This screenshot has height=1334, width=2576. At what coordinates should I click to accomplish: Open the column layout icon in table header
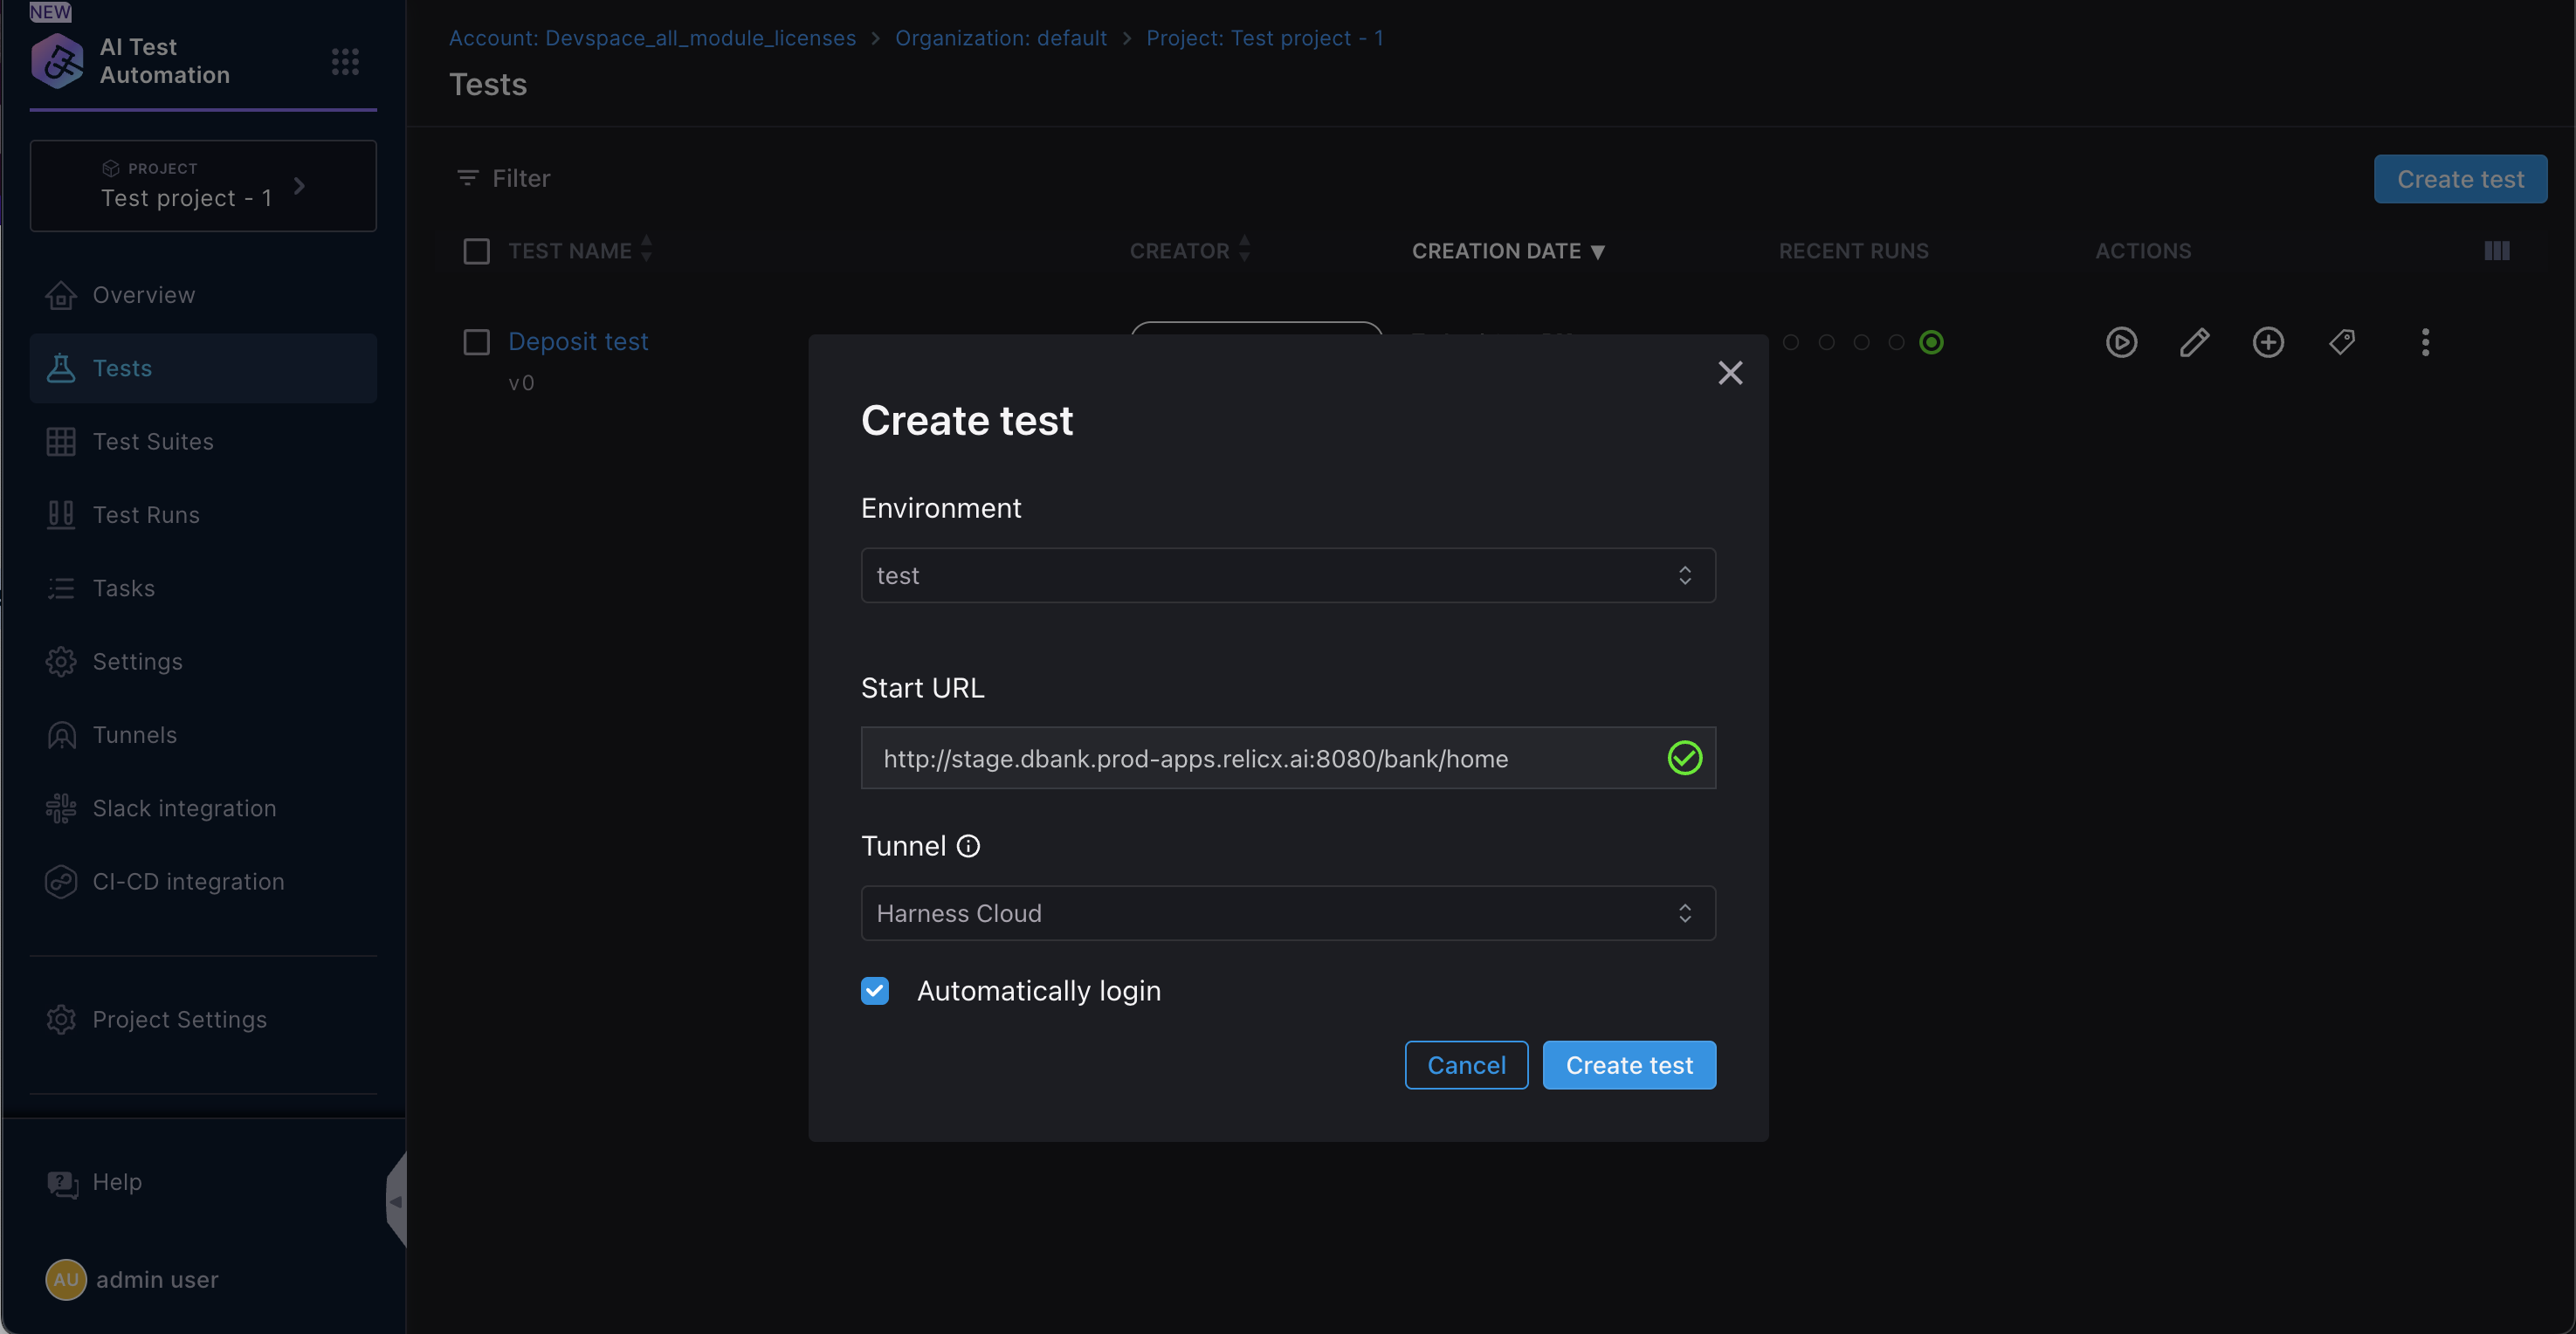2496,251
